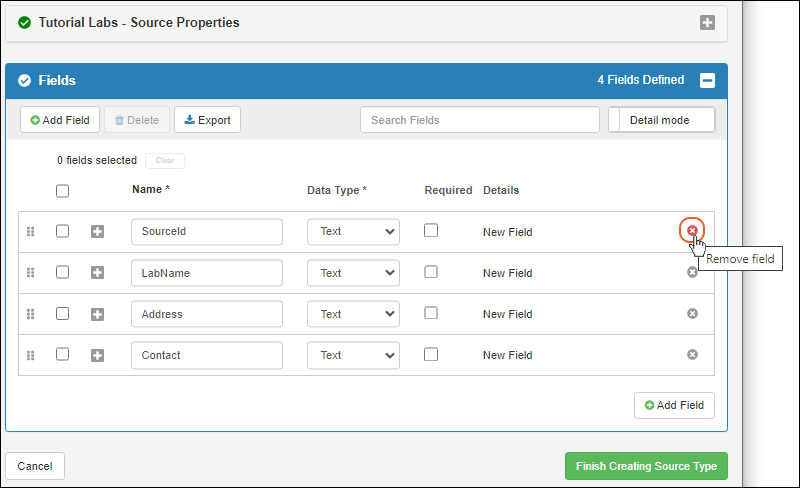800x488 pixels.
Task: Click the Search Fields box
Action: point(479,120)
